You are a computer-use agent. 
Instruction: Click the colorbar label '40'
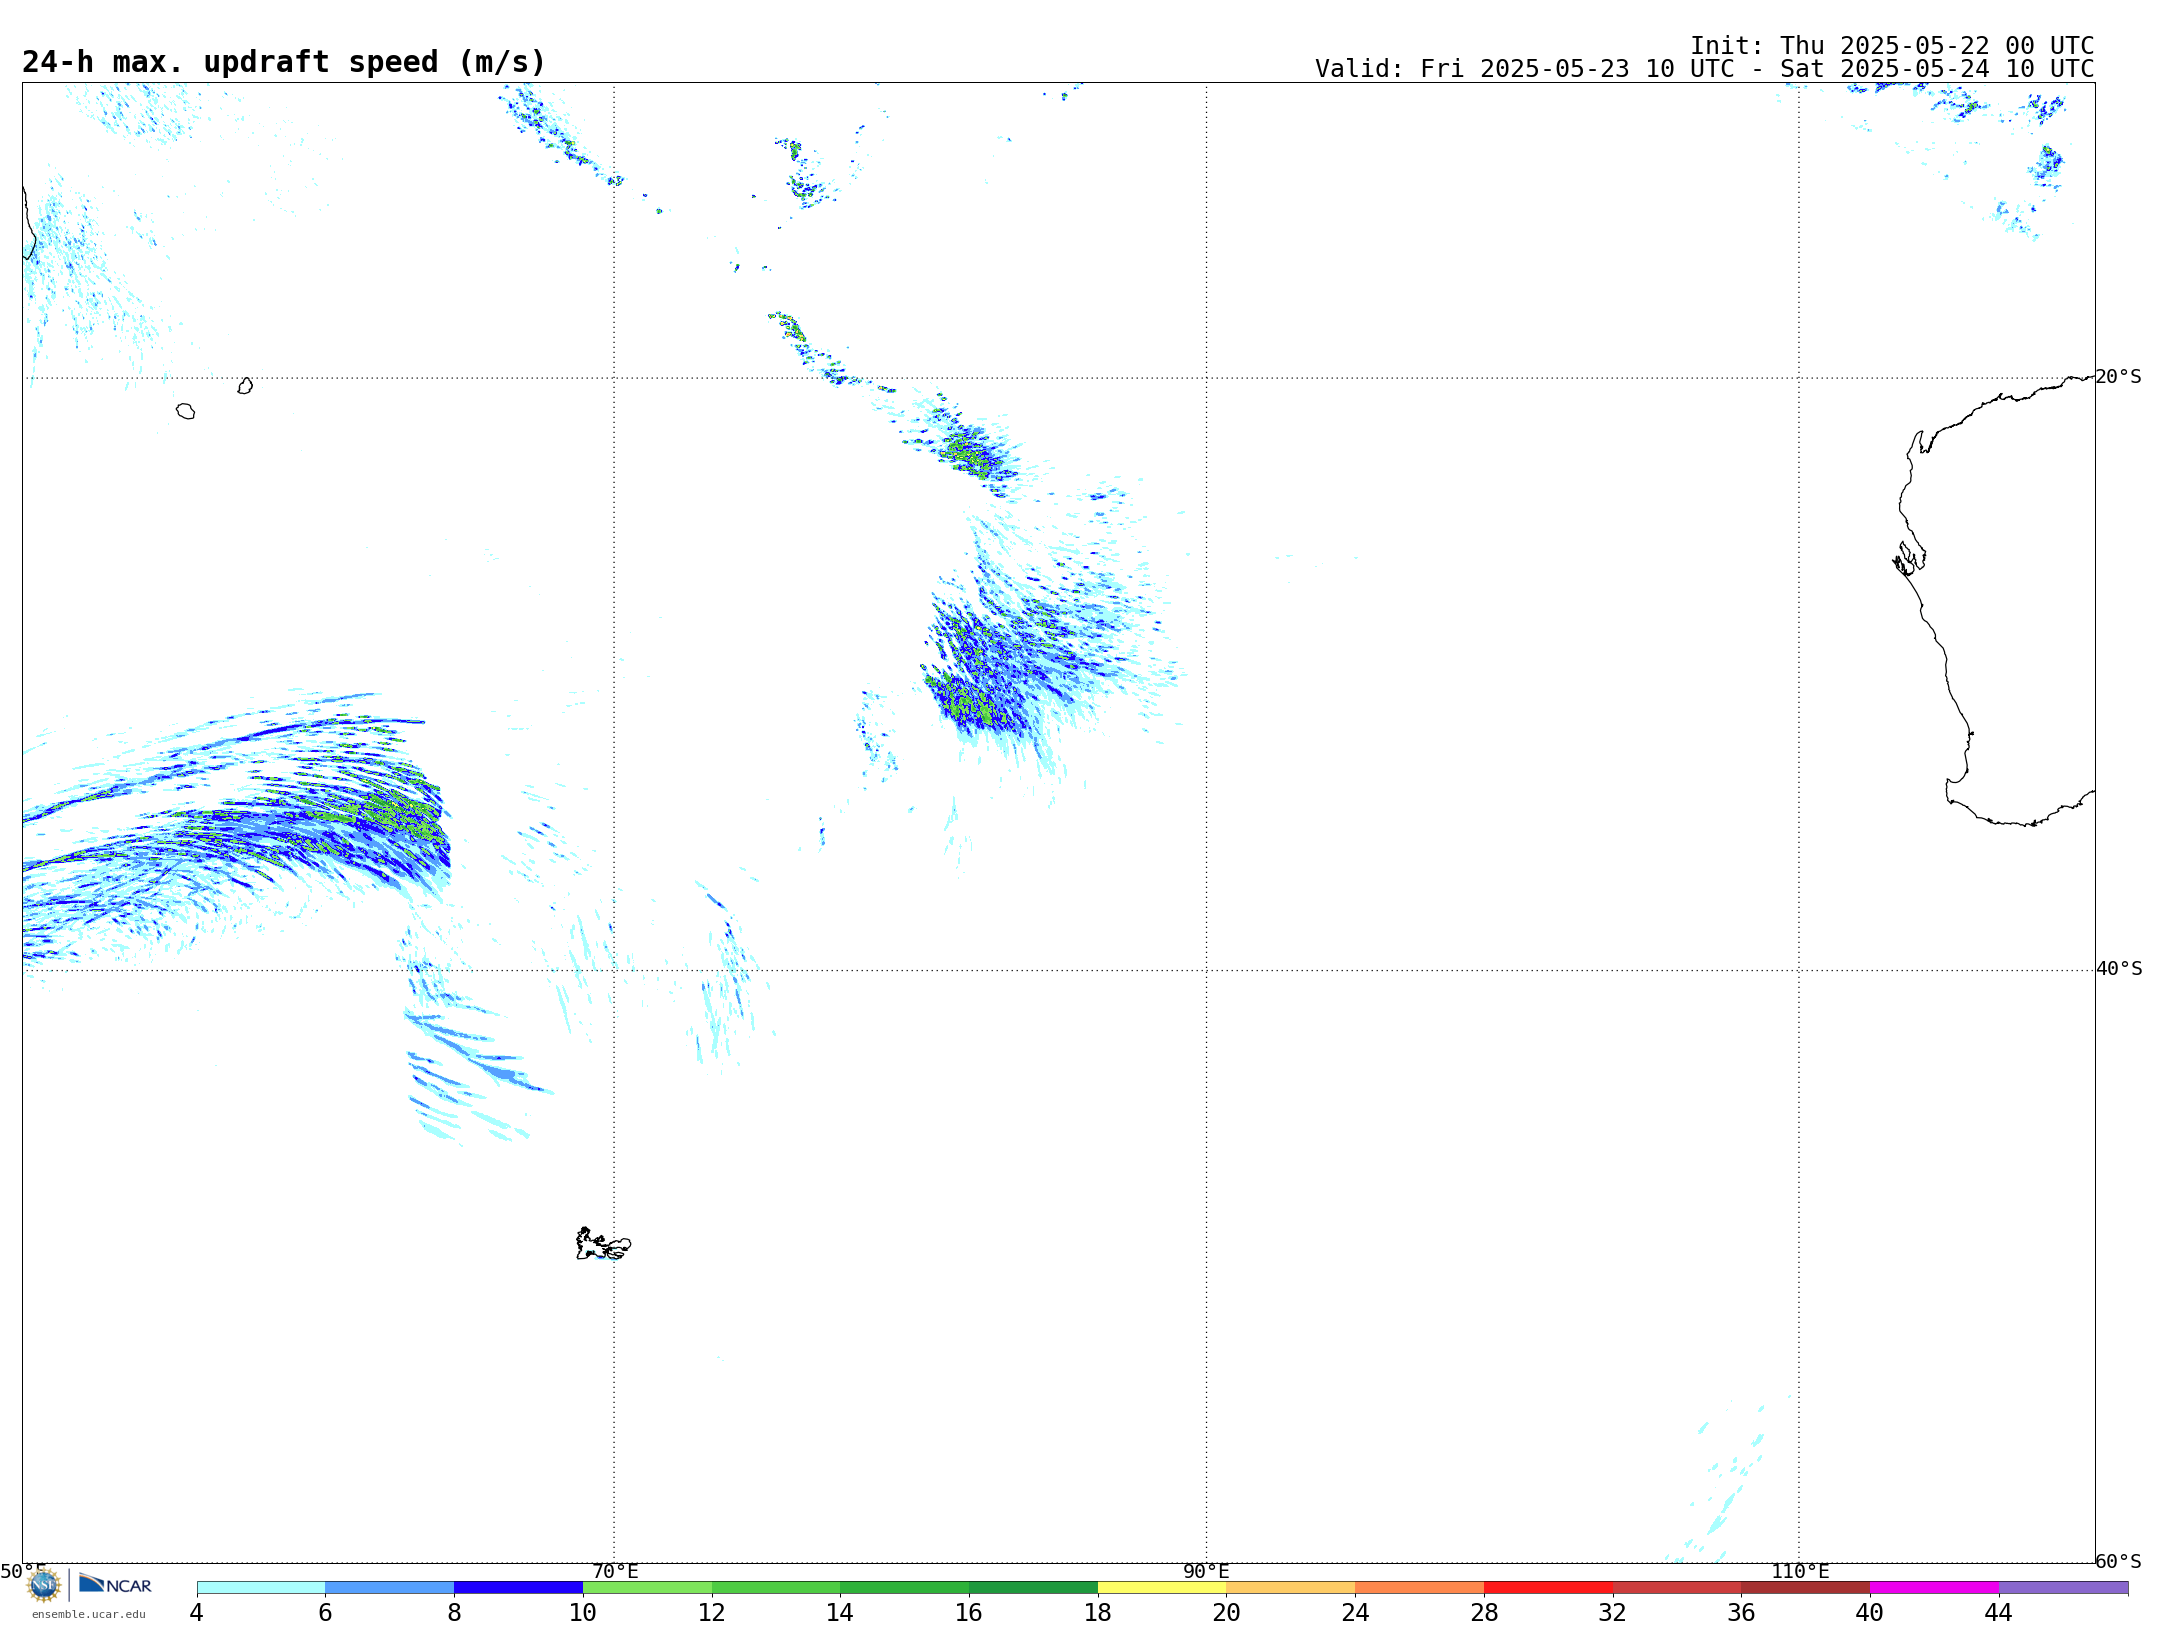pyautogui.click(x=1870, y=1613)
